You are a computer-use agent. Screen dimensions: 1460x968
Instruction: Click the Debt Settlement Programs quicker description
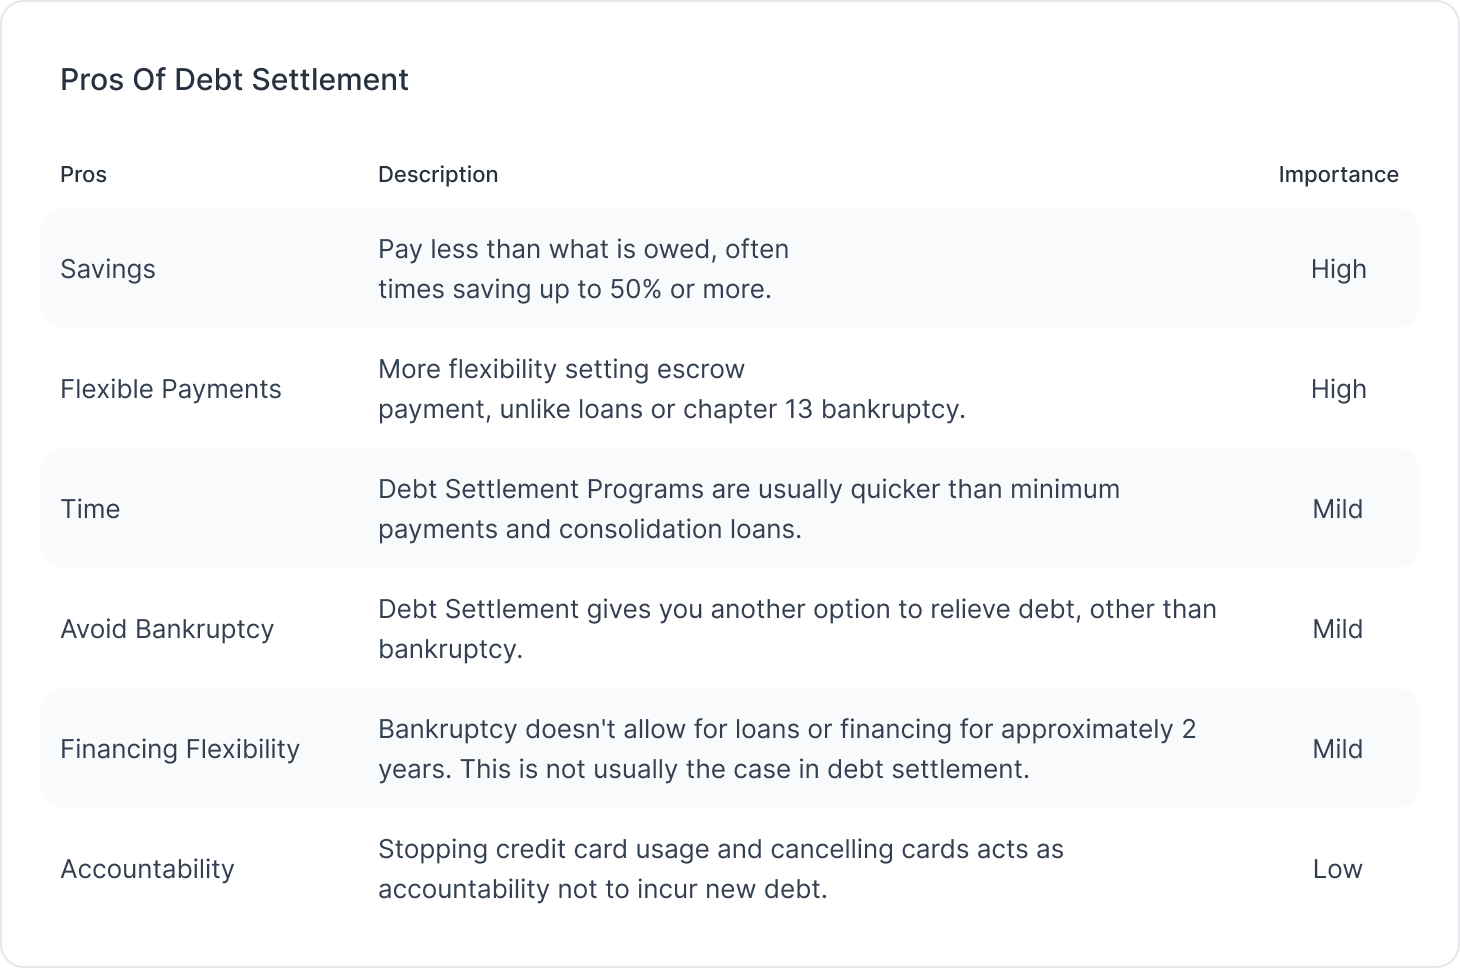coord(748,509)
